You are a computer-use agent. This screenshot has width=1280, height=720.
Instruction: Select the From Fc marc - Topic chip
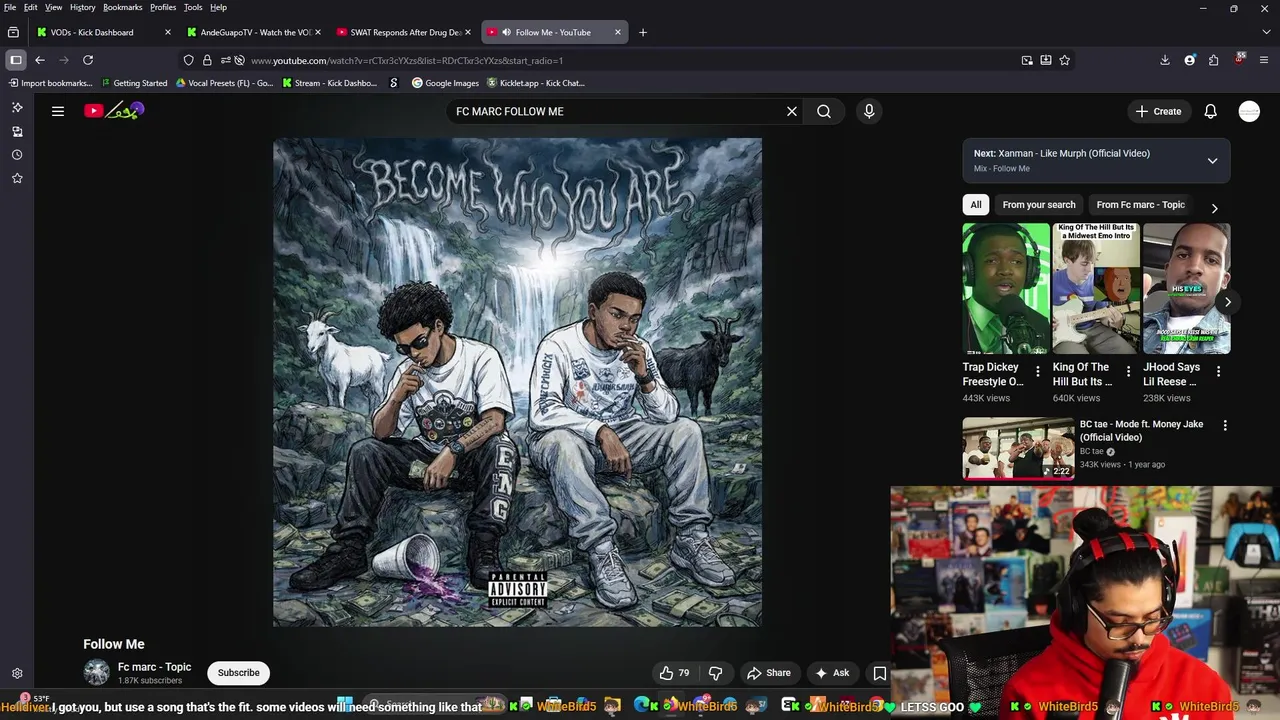click(x=1140, y=205)
